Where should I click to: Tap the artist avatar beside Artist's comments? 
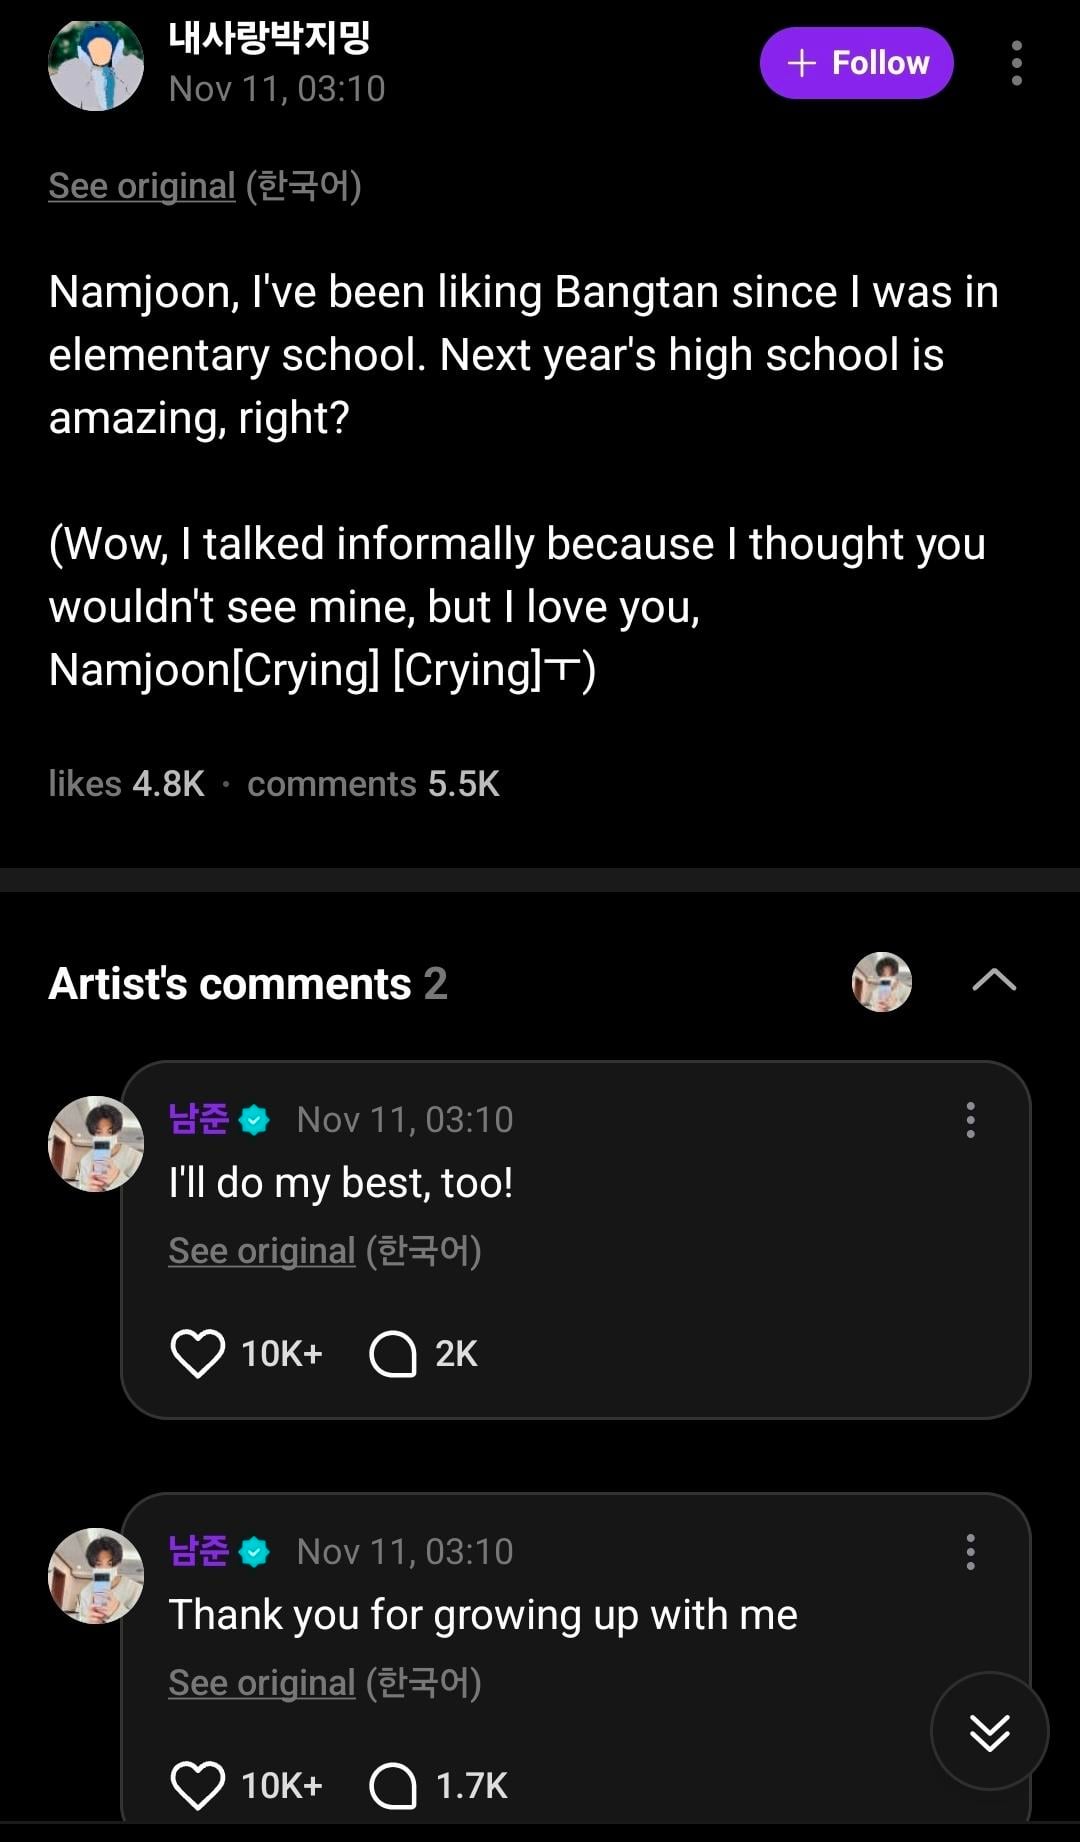pos(881,981)
